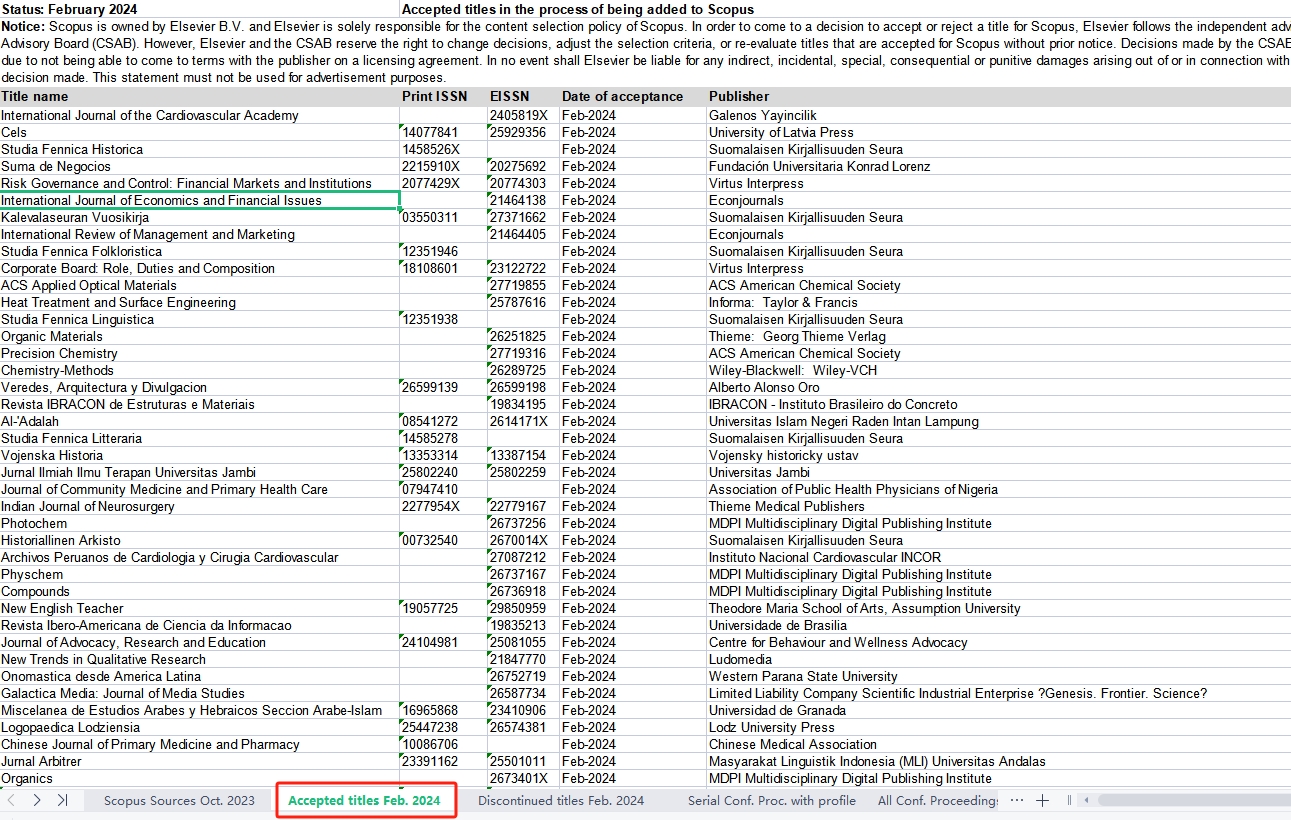The width and height of the screenshot is (1291, 820).
Task: Click the Status: February 2024 cell
Action: pyautogui.click(x=200, y=9)
